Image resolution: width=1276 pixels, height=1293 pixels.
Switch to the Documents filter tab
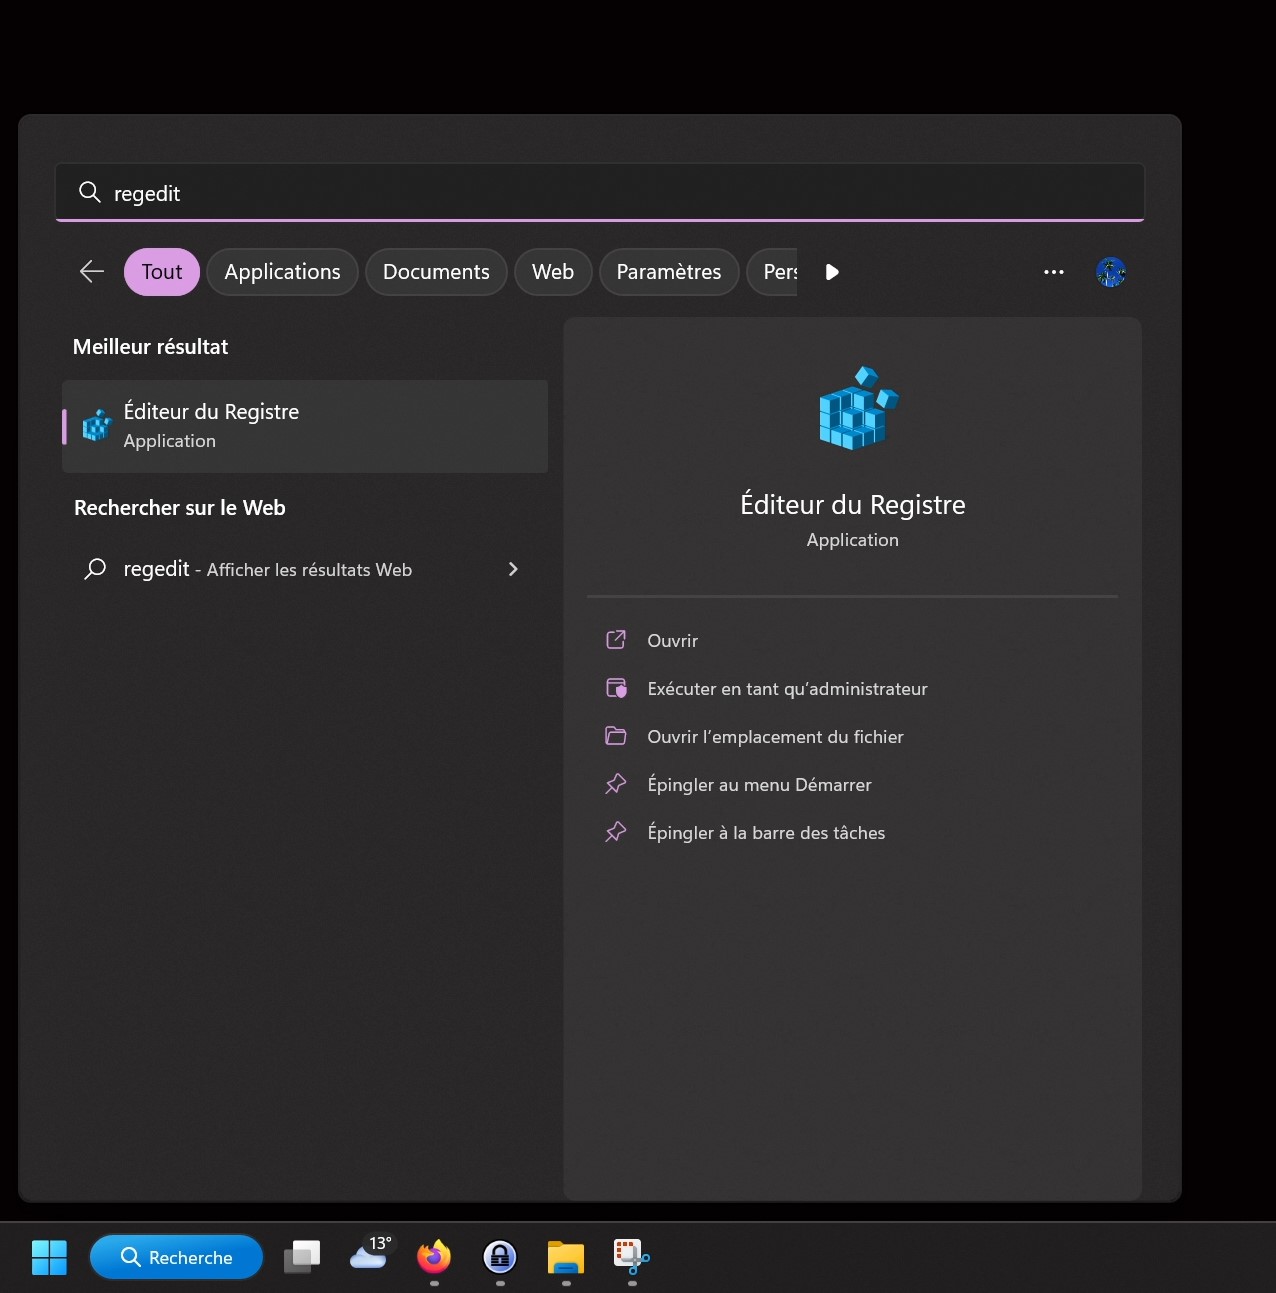[x=436, y=272]
